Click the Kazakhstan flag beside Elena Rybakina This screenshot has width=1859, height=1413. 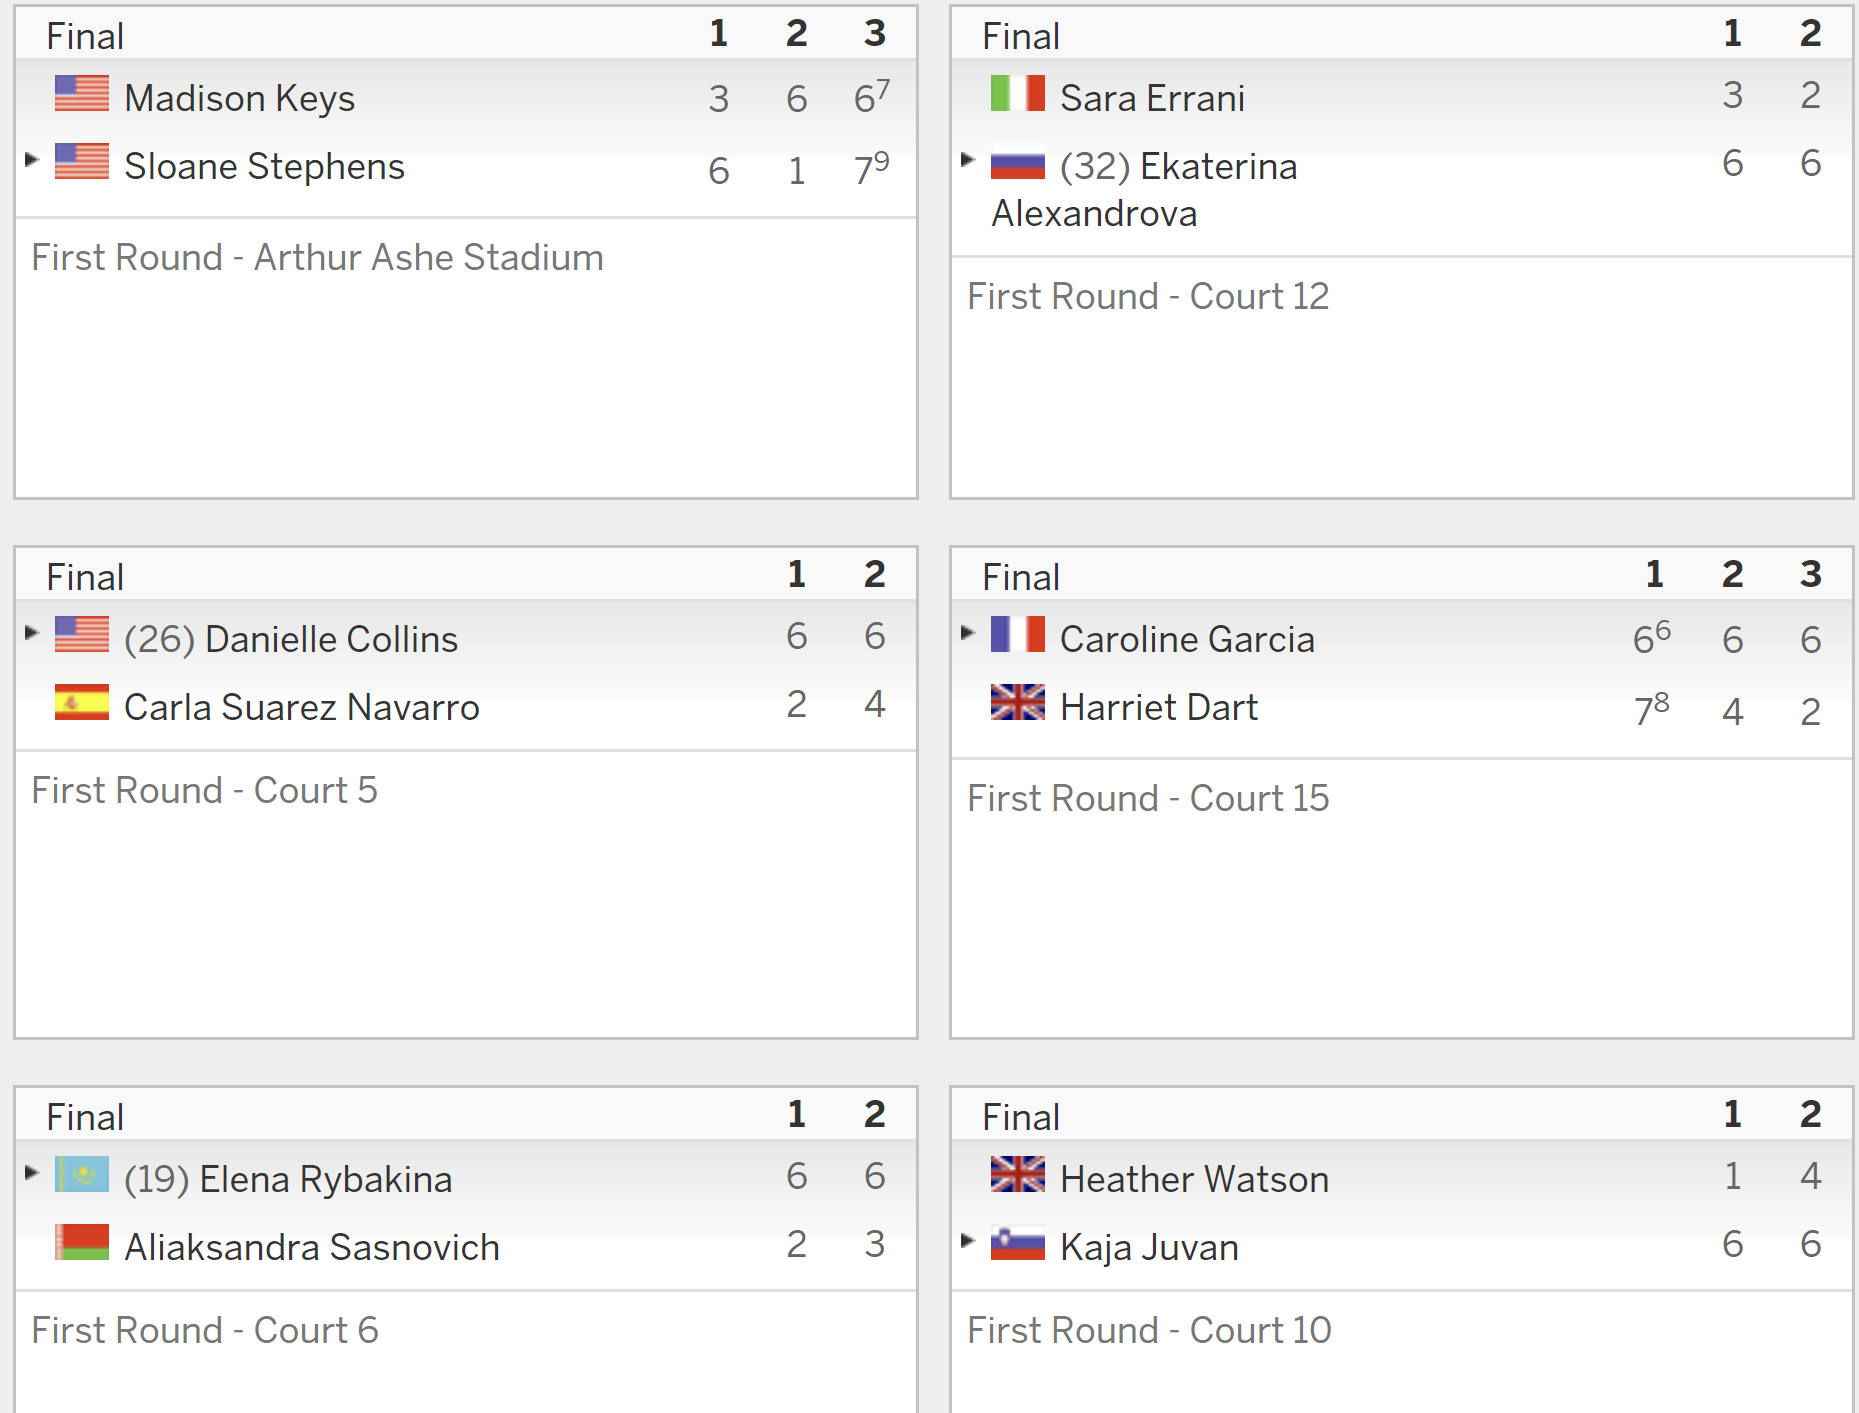click(x=82, y=1175)
